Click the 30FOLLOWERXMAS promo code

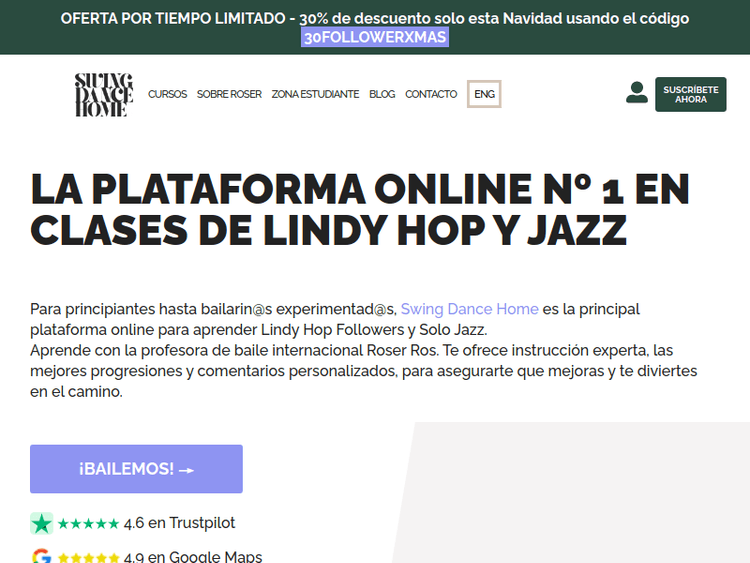point(375,37)
